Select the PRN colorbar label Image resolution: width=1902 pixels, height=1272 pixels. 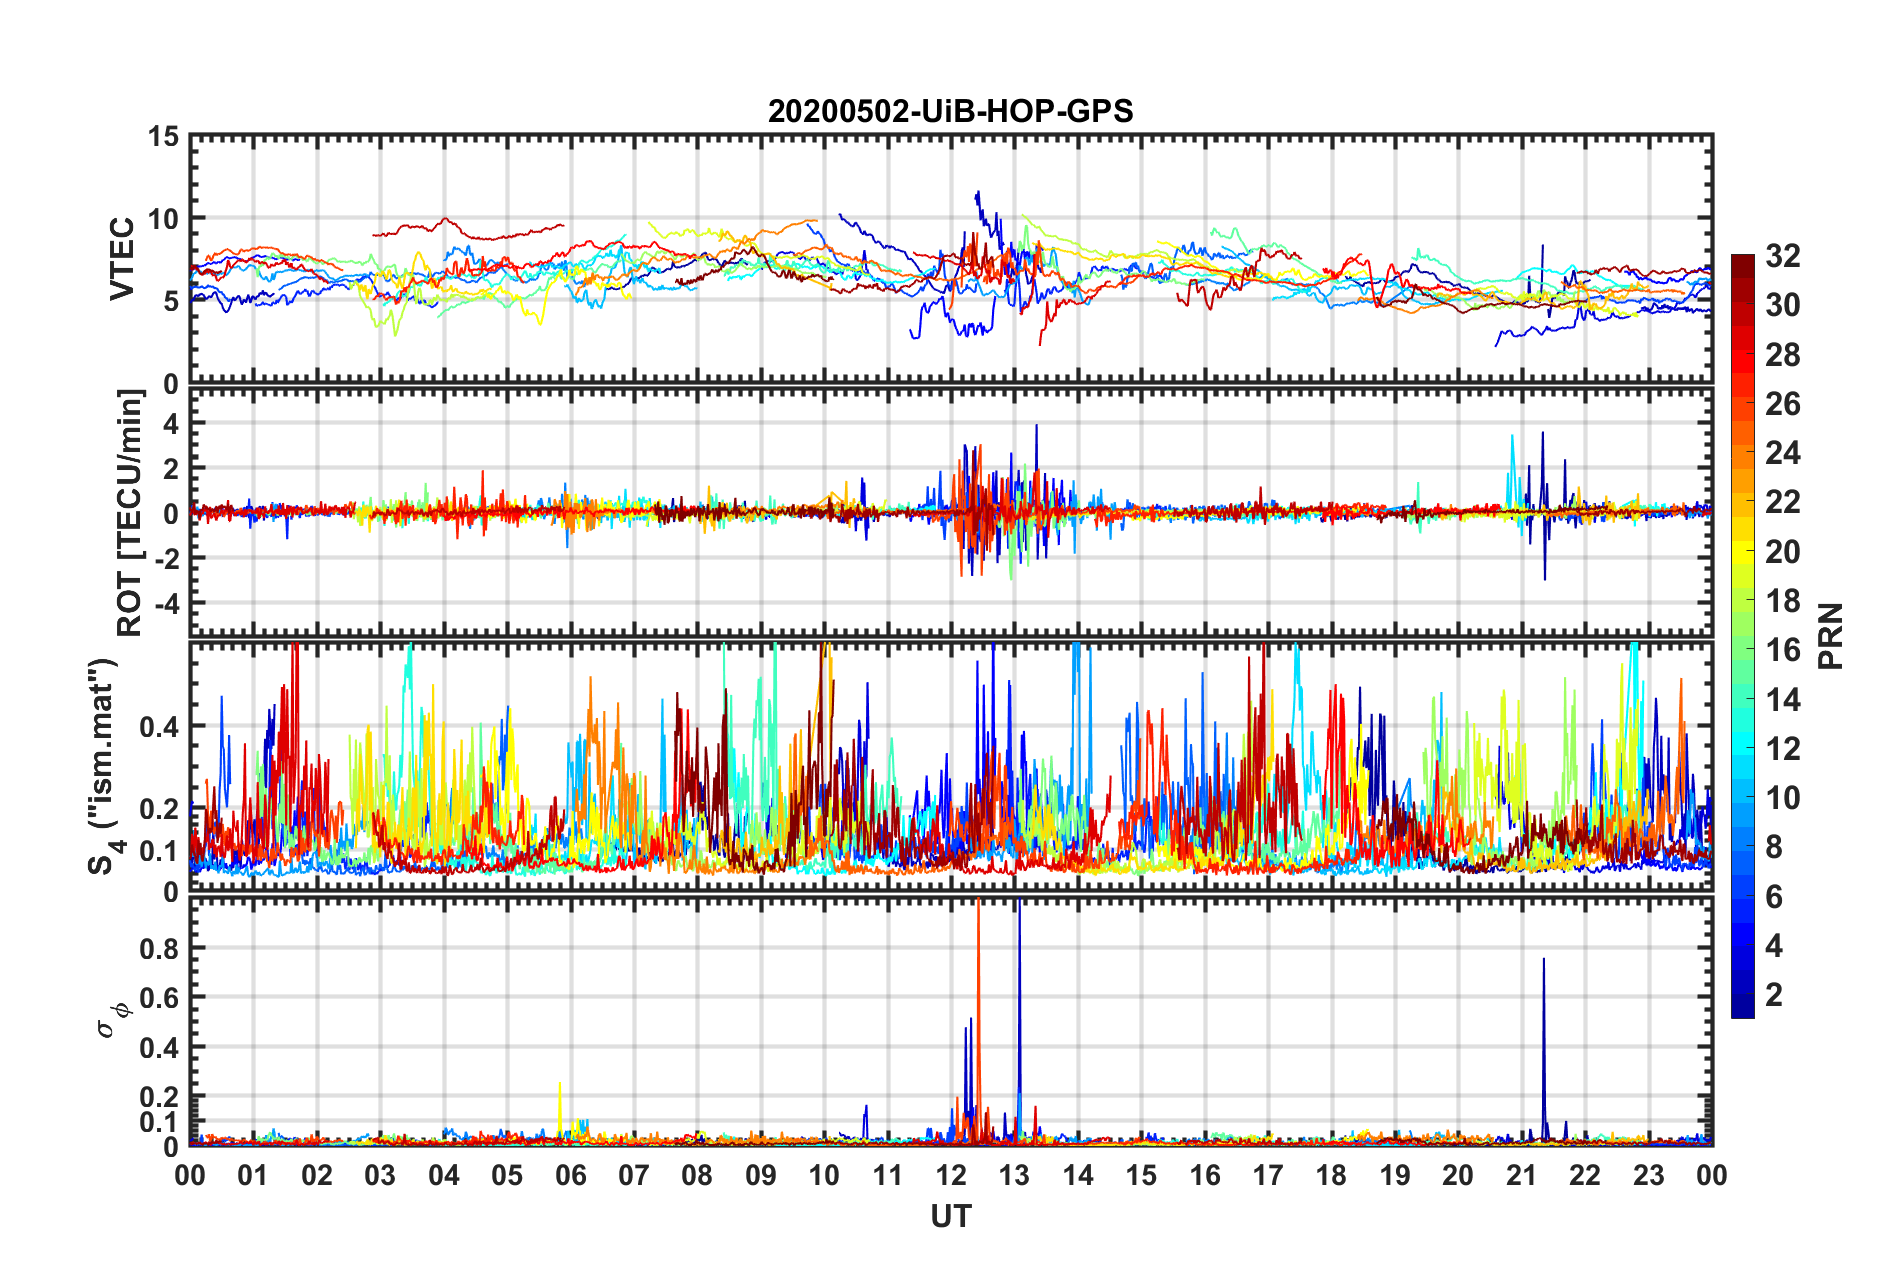pyautogui.click(x=1830, y=636)
